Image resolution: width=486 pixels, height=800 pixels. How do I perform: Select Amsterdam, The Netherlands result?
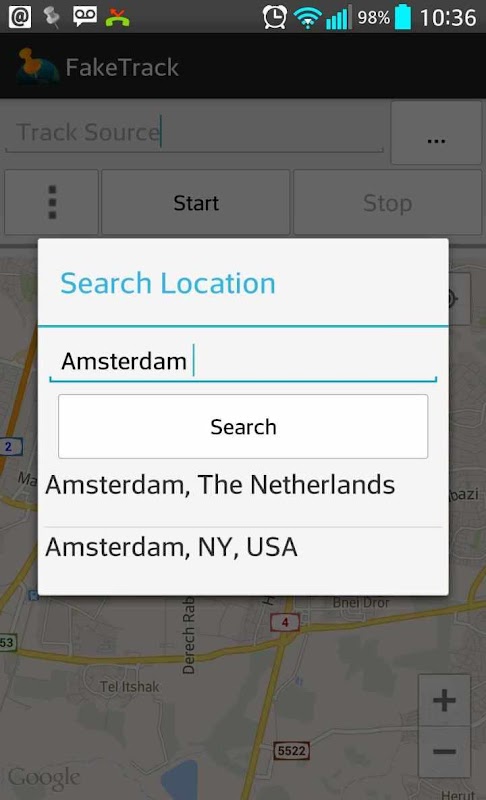[243, 486]
